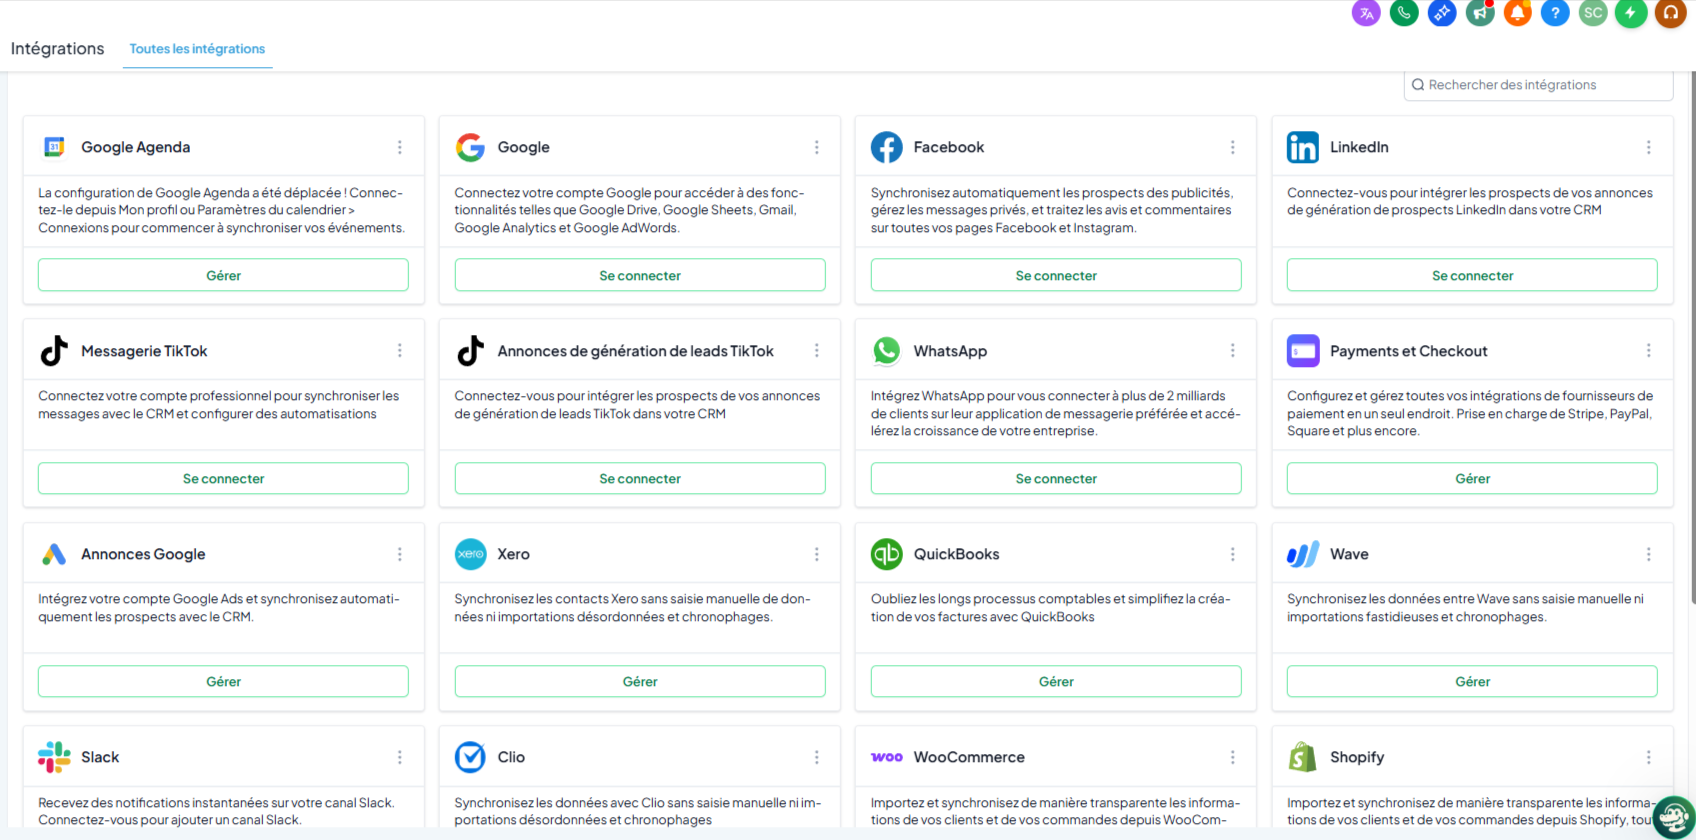Open the orange notifications bell
The height and width of the screenshot is (840, 1696).
click(x=1518, y=13)
